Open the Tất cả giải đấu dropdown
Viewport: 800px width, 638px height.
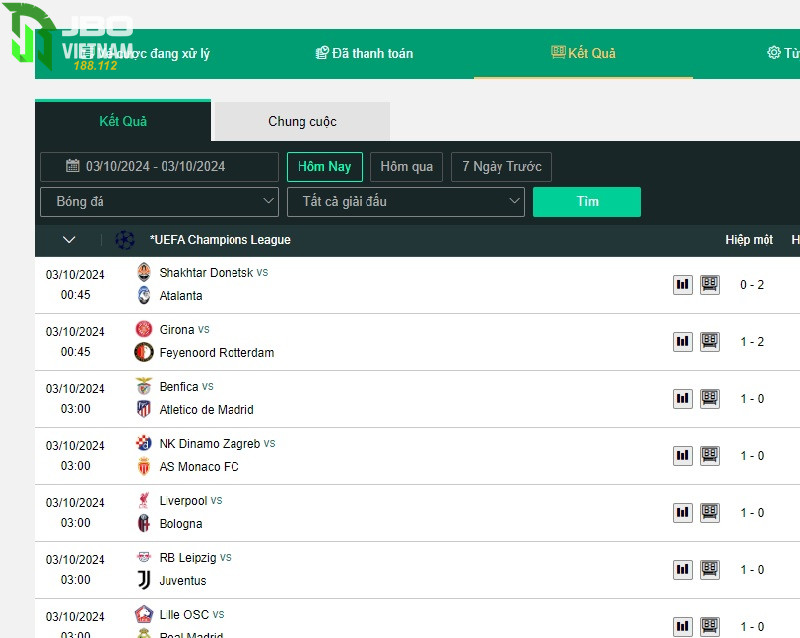click(x=406, y=202)
